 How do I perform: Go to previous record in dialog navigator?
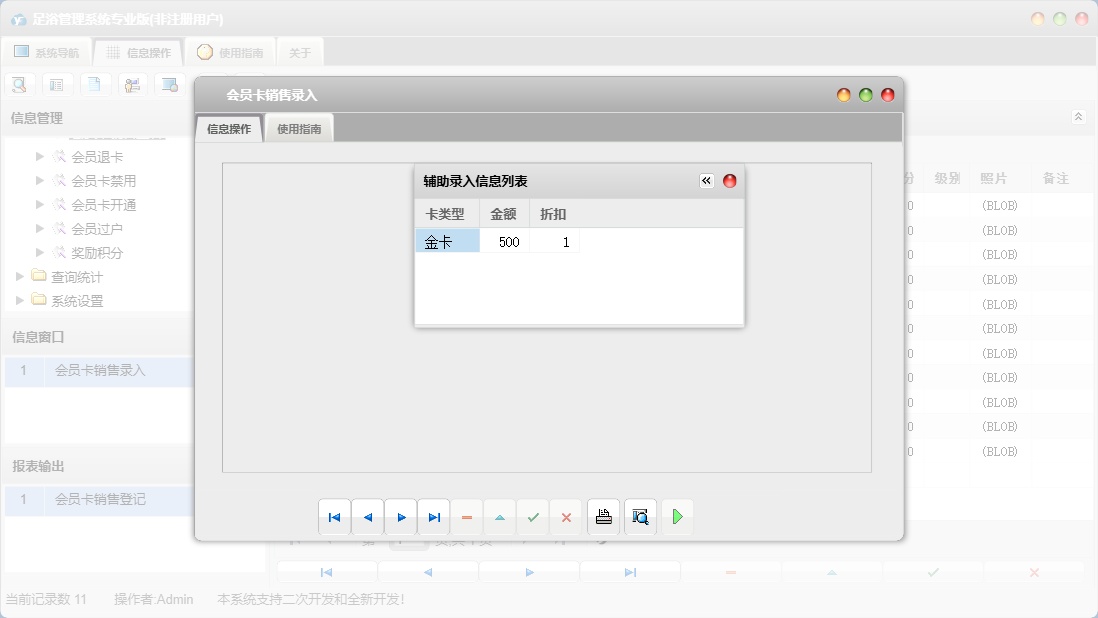tap(368, 517)
